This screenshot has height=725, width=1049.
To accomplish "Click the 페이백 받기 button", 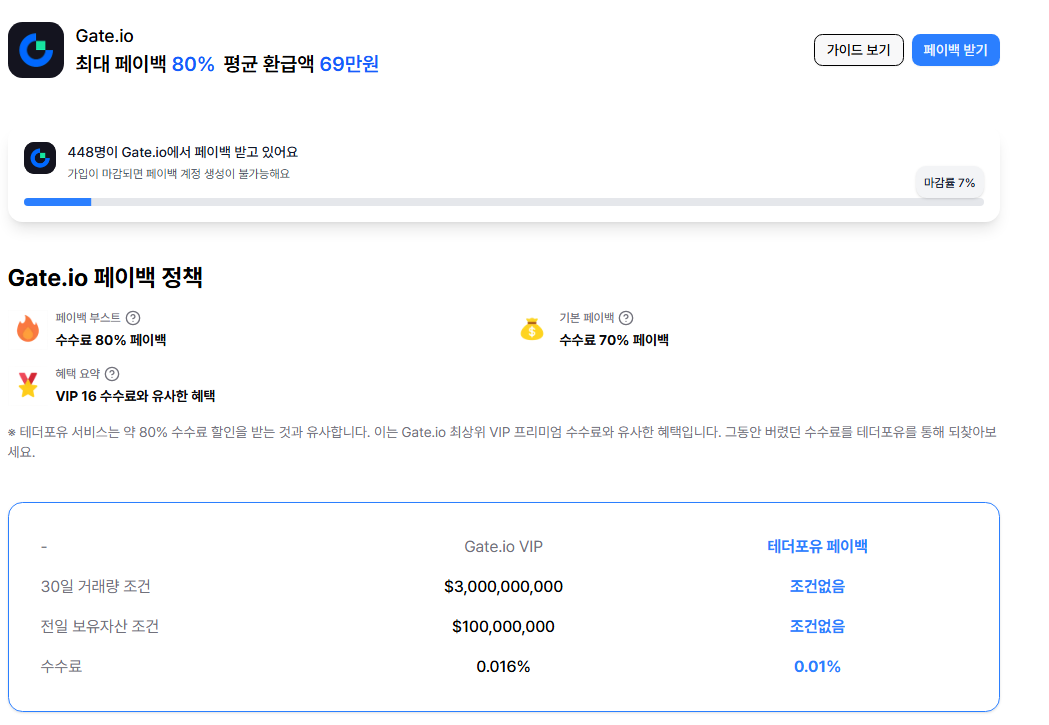I will (955, 50).
